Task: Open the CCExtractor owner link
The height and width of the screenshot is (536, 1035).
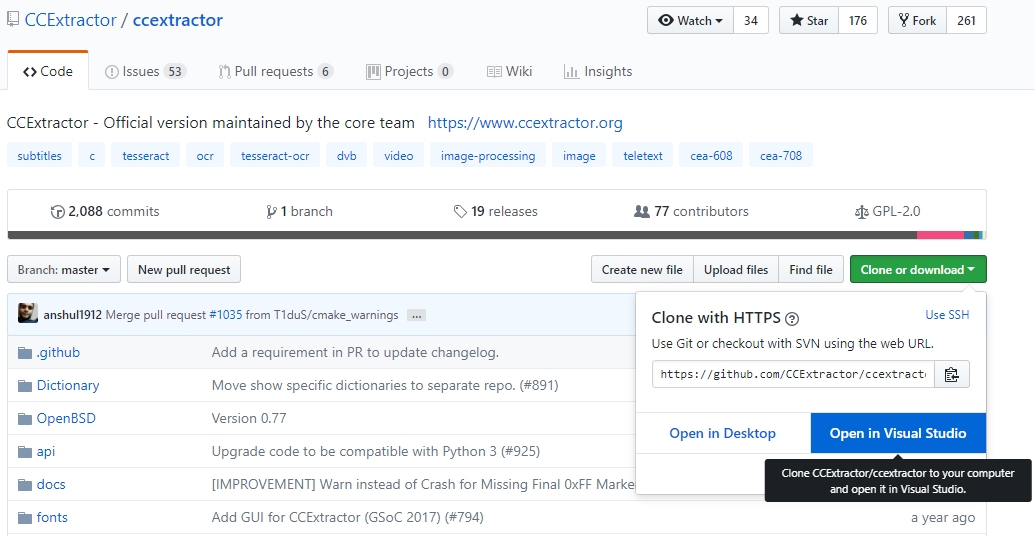Action: (x=71, y=20)
